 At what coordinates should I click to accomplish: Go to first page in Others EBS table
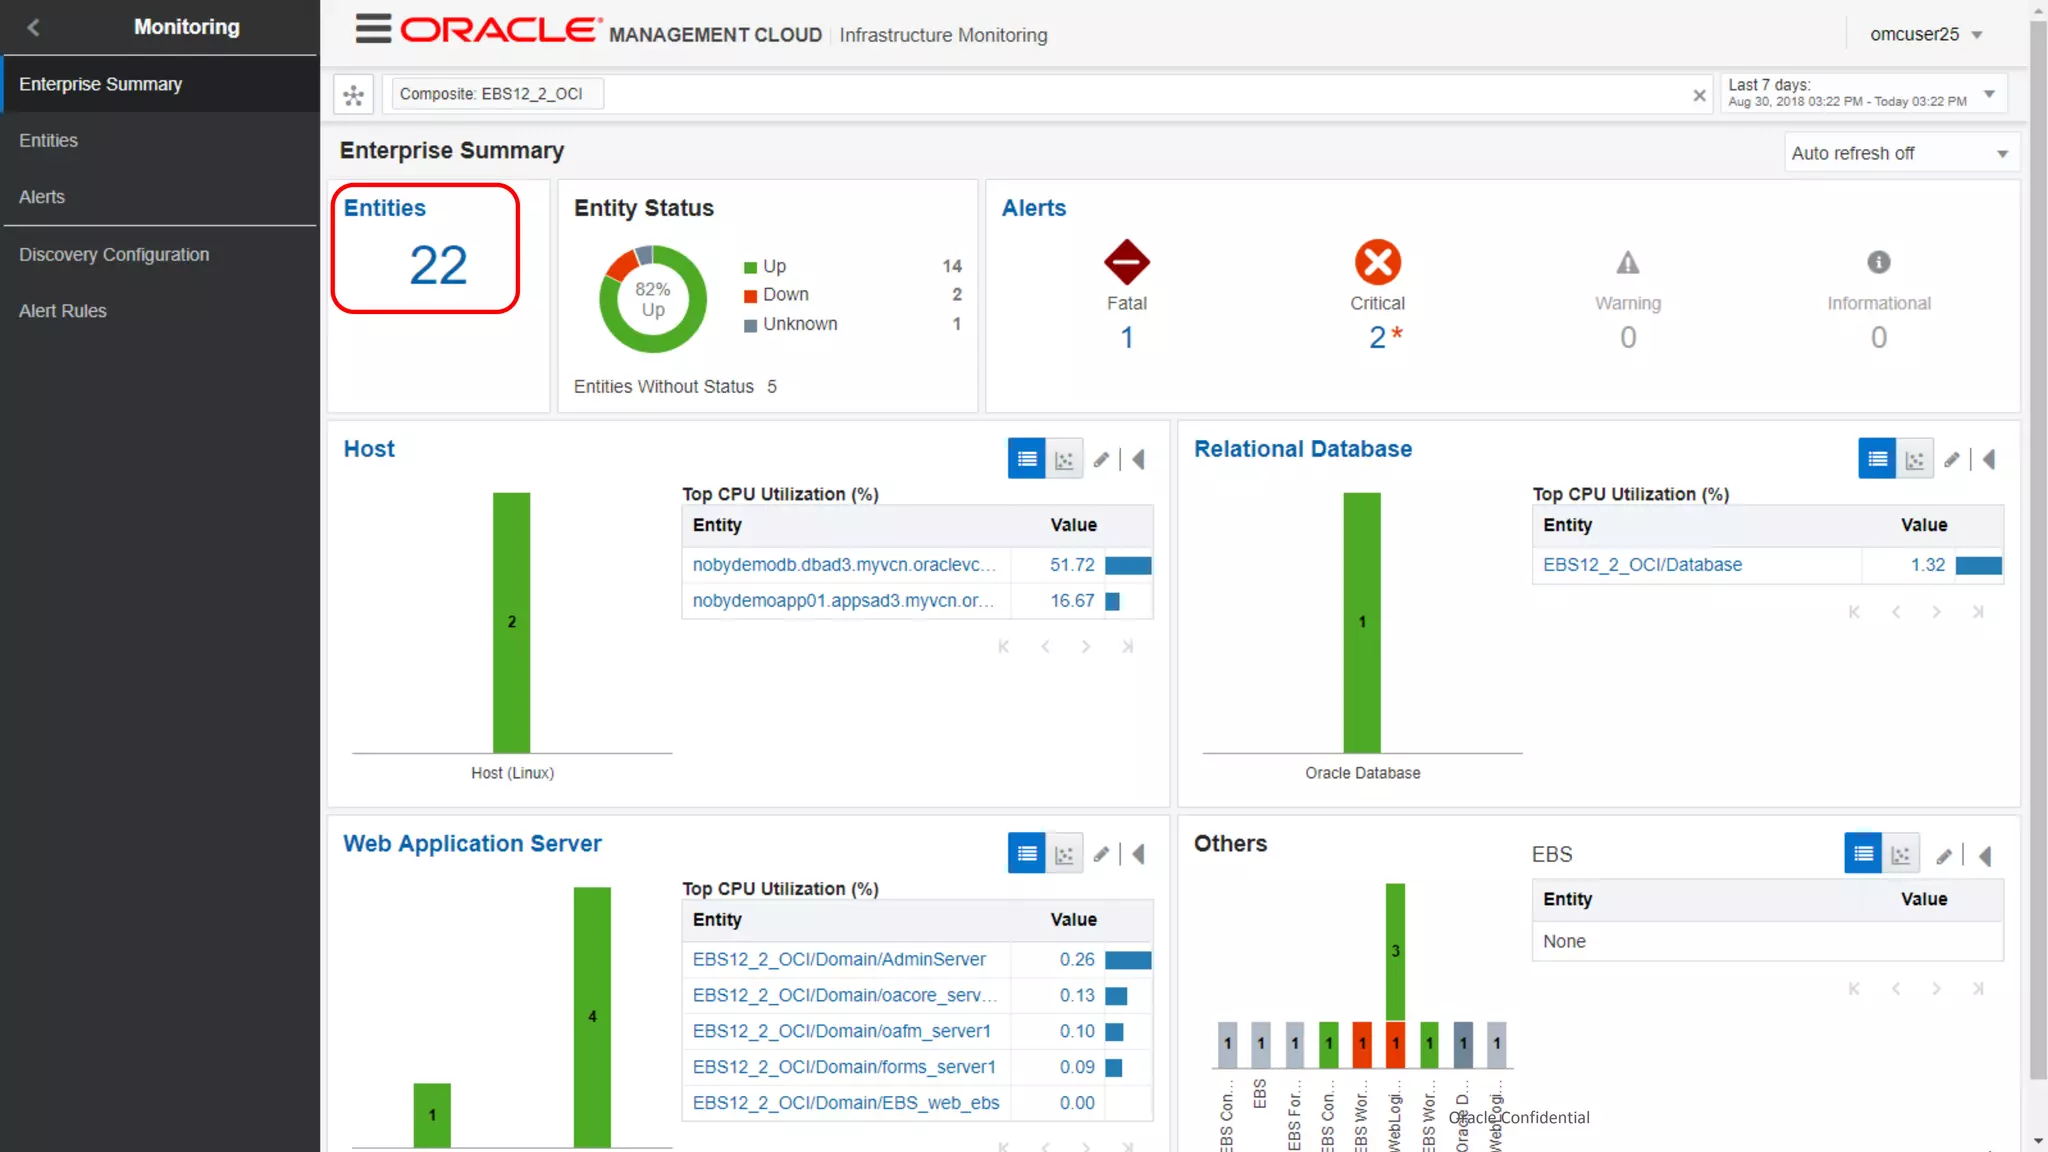pyautogui.click(x=1854, y=989)
